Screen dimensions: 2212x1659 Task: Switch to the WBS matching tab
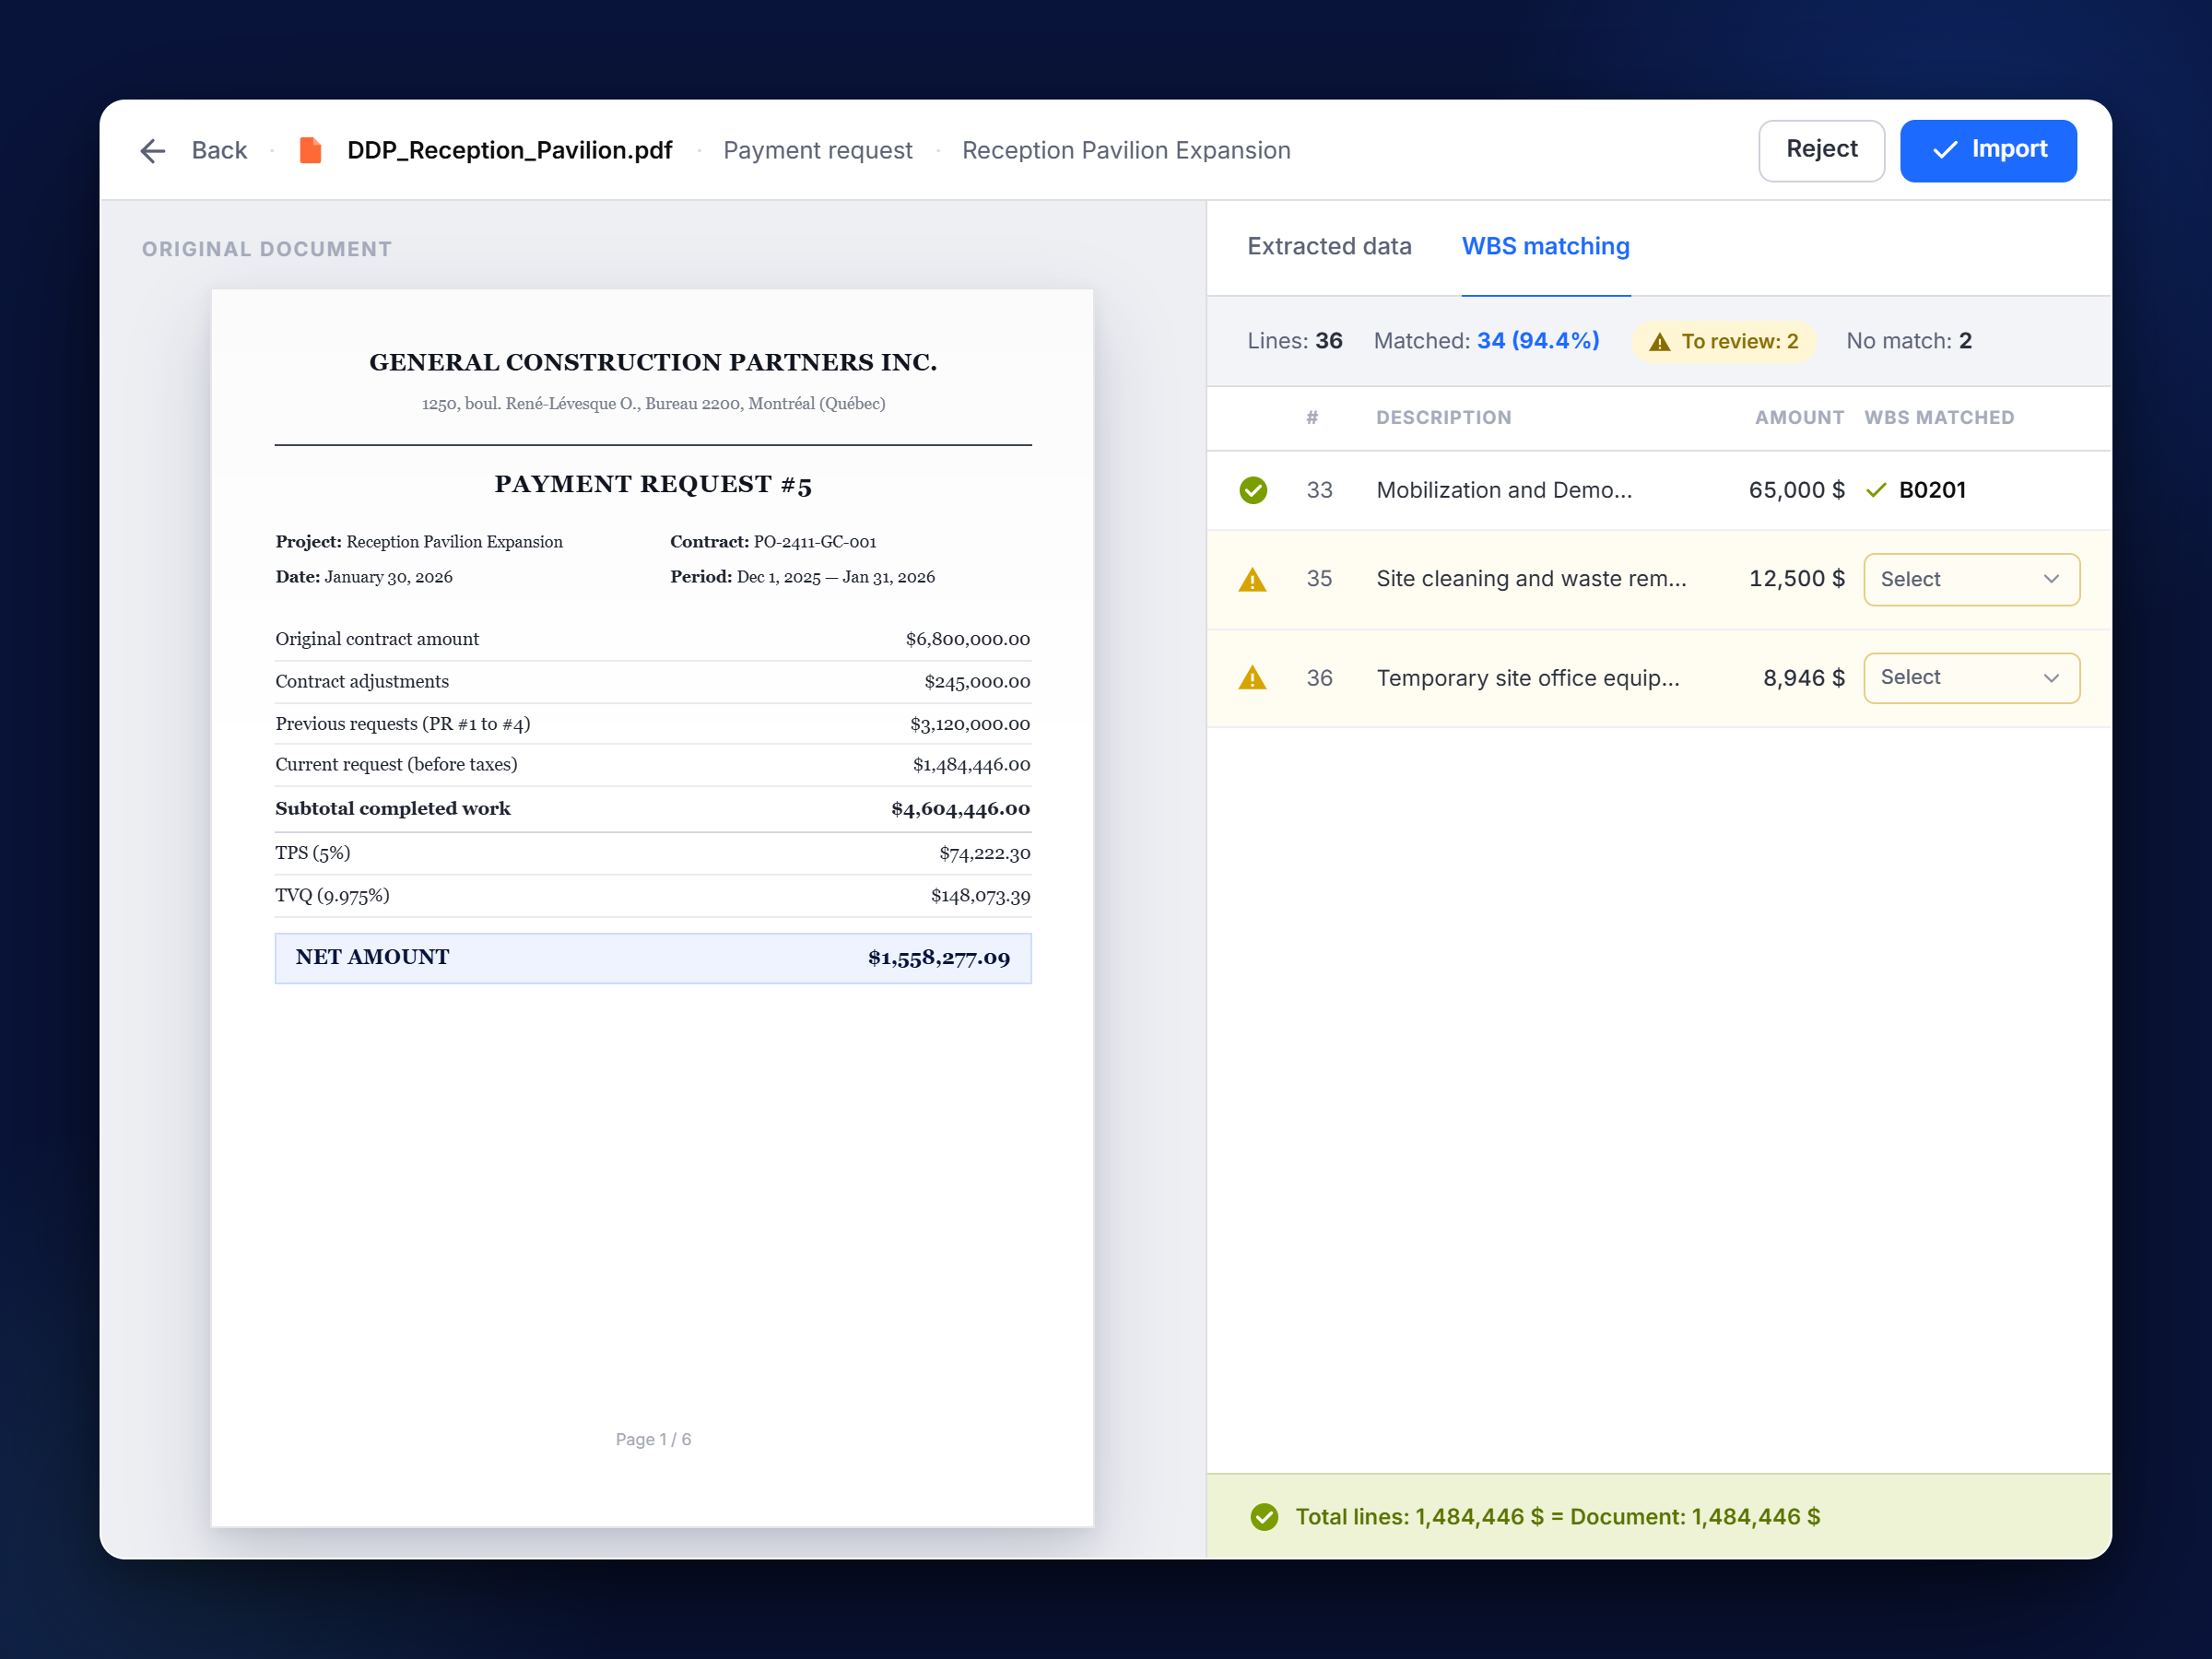point(1545,246)
